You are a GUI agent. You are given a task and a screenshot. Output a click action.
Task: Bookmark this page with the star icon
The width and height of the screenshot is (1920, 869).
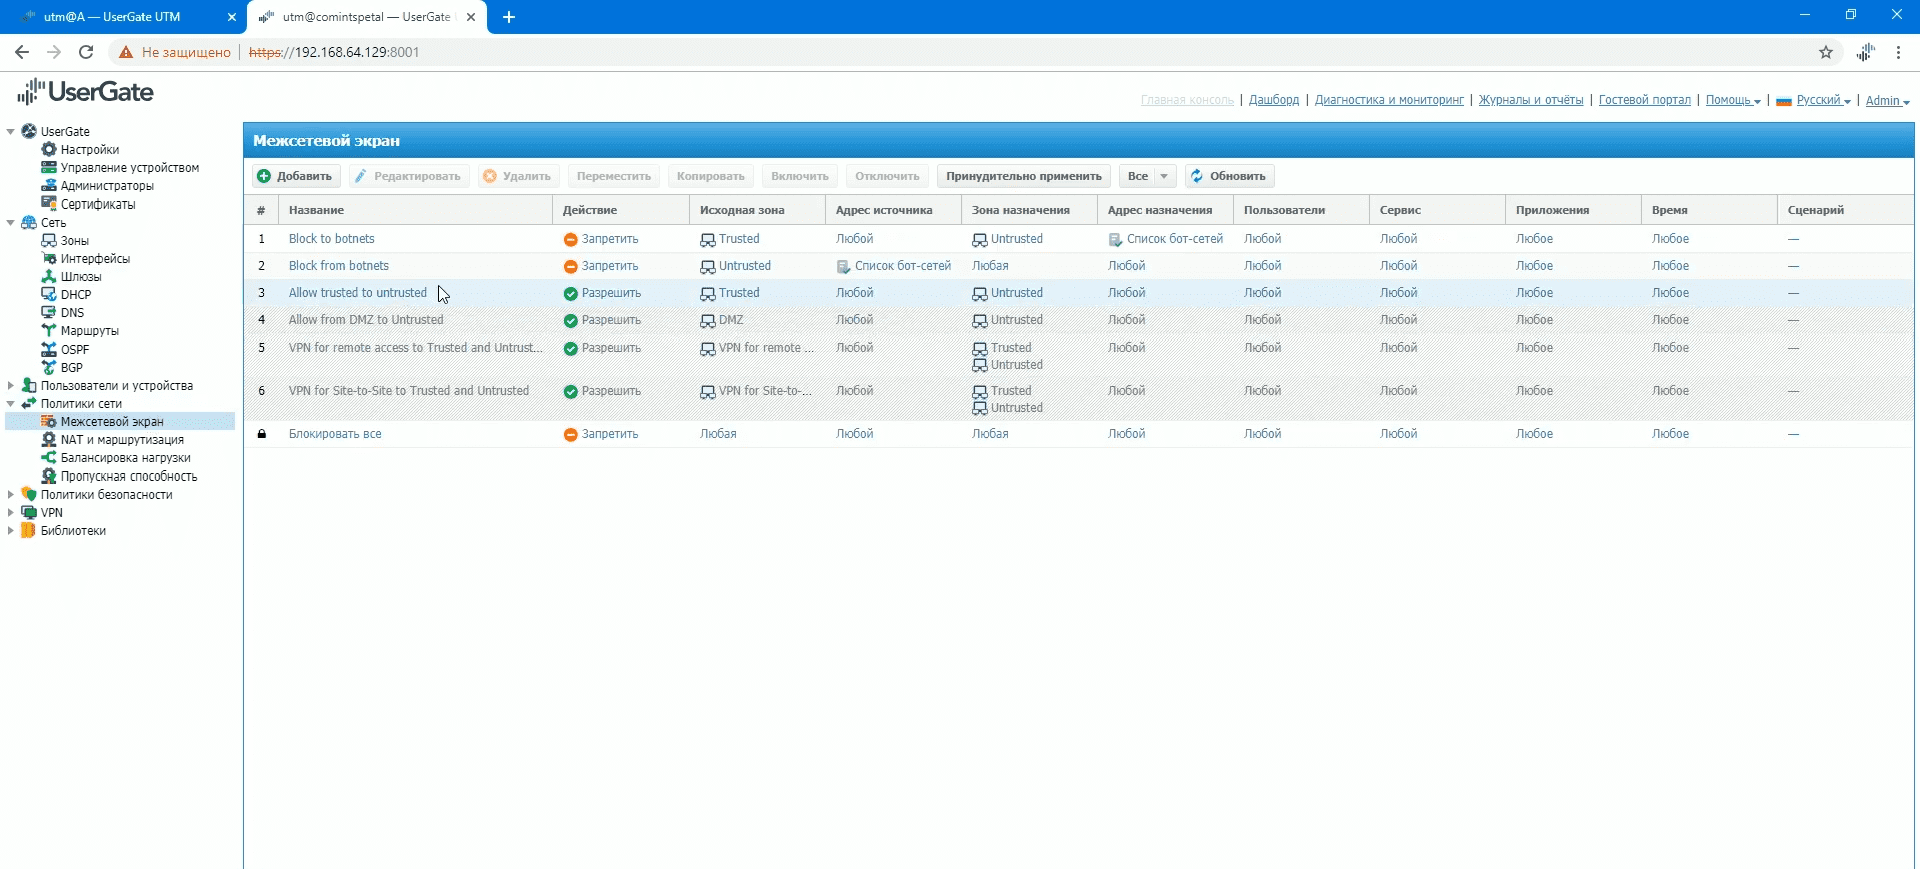1826,52
